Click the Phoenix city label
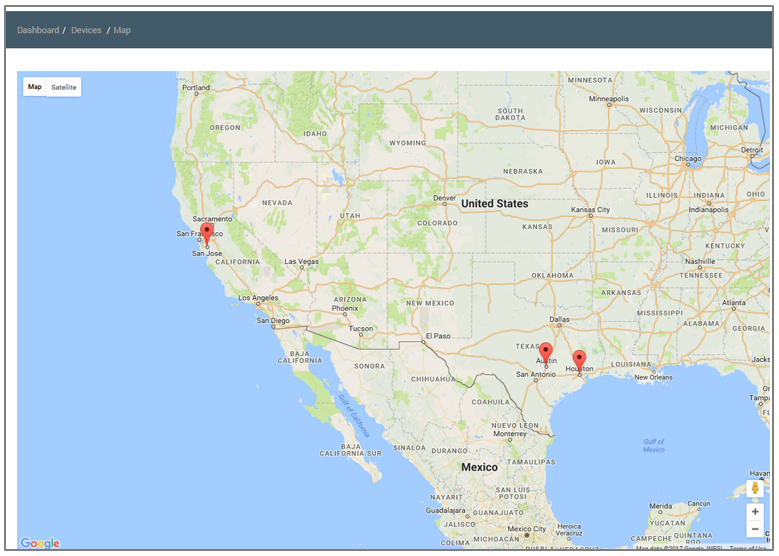This screenshot has height=556, width=779. (x=345, y=308)
